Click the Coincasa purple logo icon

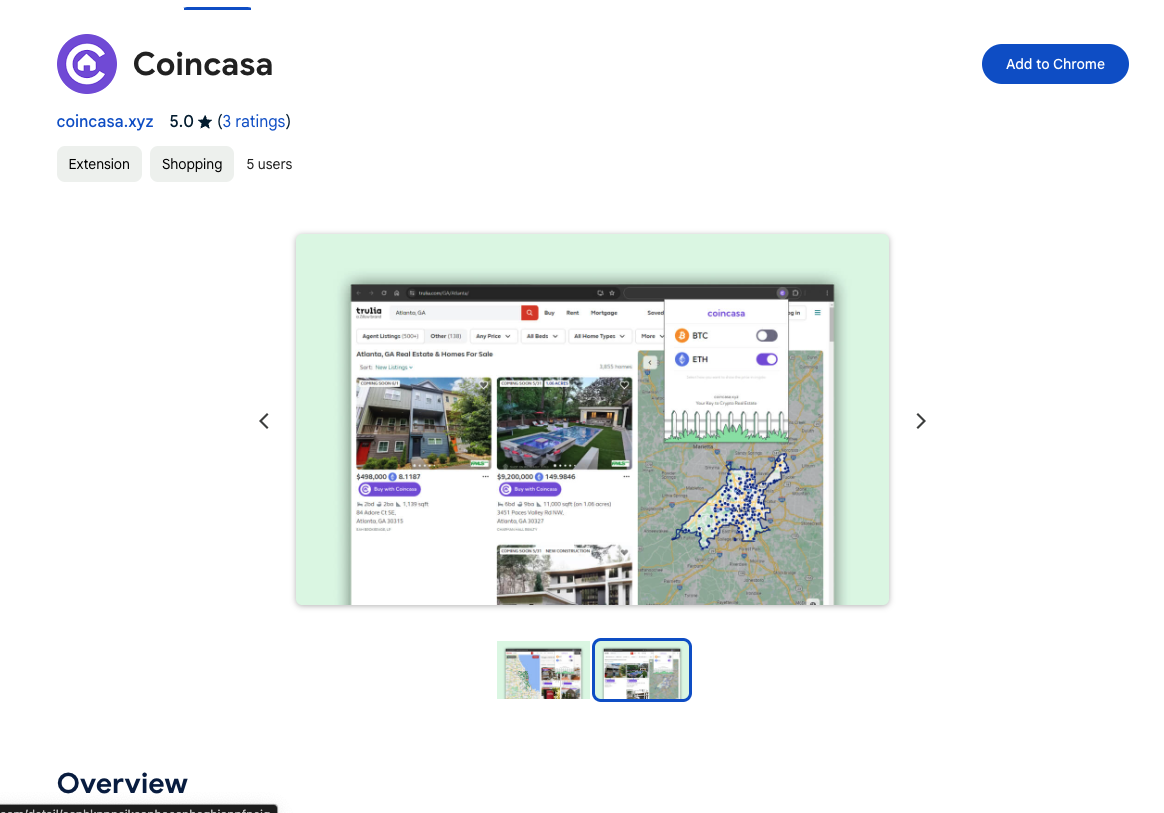[87, 64]
